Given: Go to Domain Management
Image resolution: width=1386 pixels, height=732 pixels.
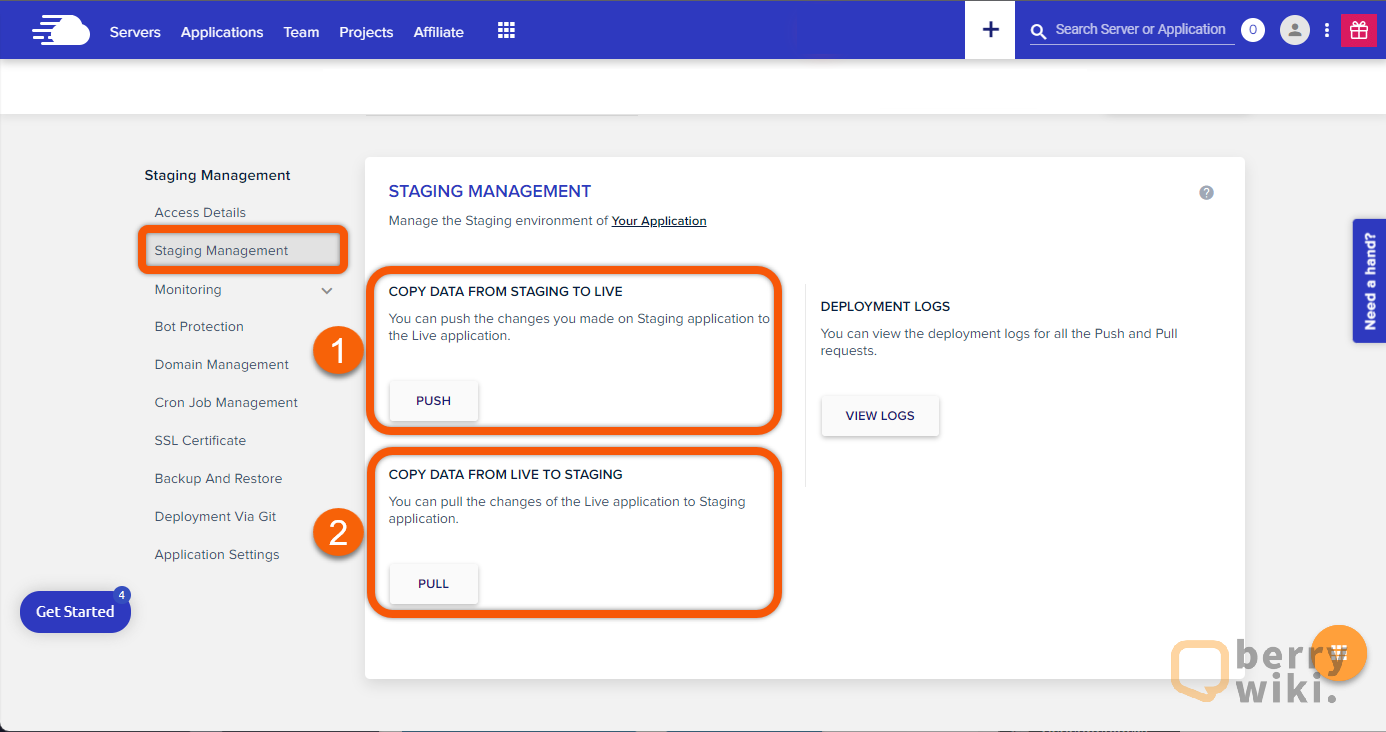Looking at the screenshot, I should (x=222, y=364).
